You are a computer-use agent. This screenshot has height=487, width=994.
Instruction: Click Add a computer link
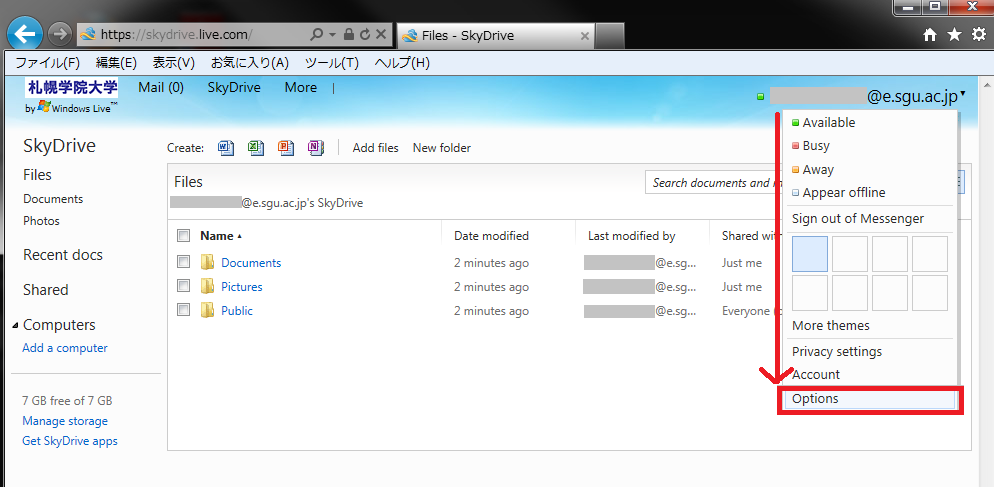click(x=65, y=348)
